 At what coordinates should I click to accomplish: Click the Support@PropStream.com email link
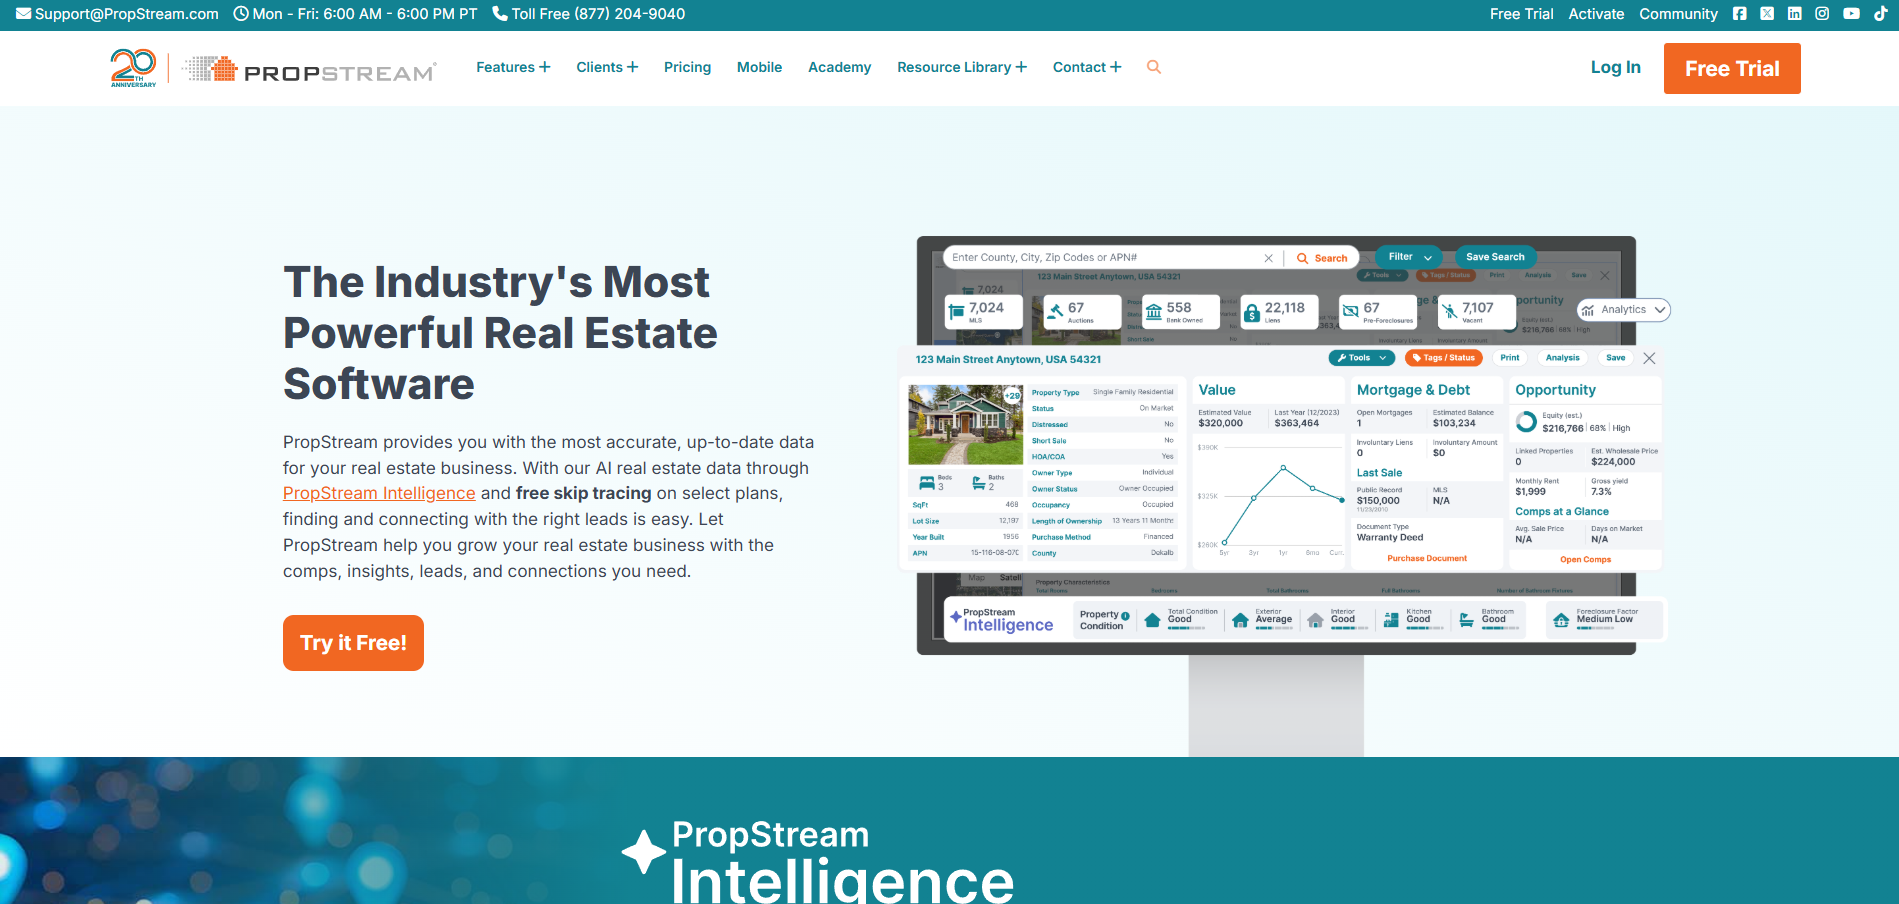pos(117,14)
